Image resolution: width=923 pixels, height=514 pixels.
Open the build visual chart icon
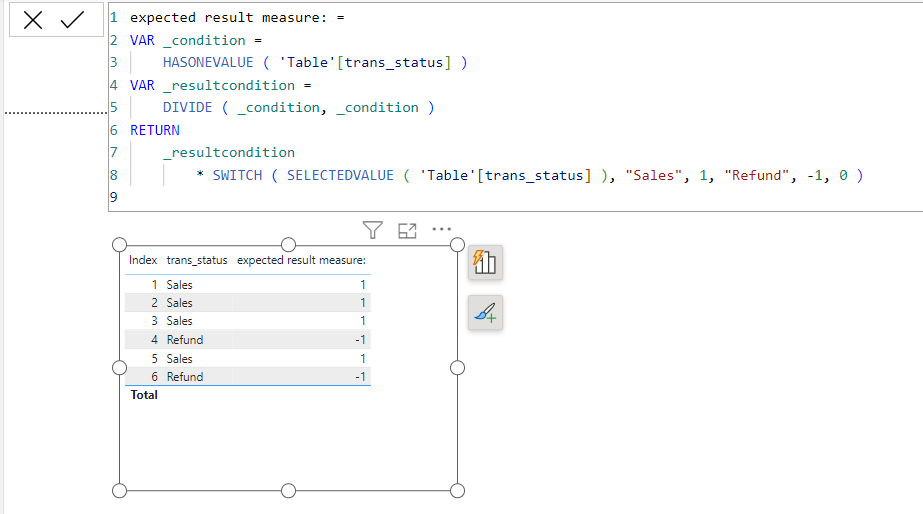(485, 262)
